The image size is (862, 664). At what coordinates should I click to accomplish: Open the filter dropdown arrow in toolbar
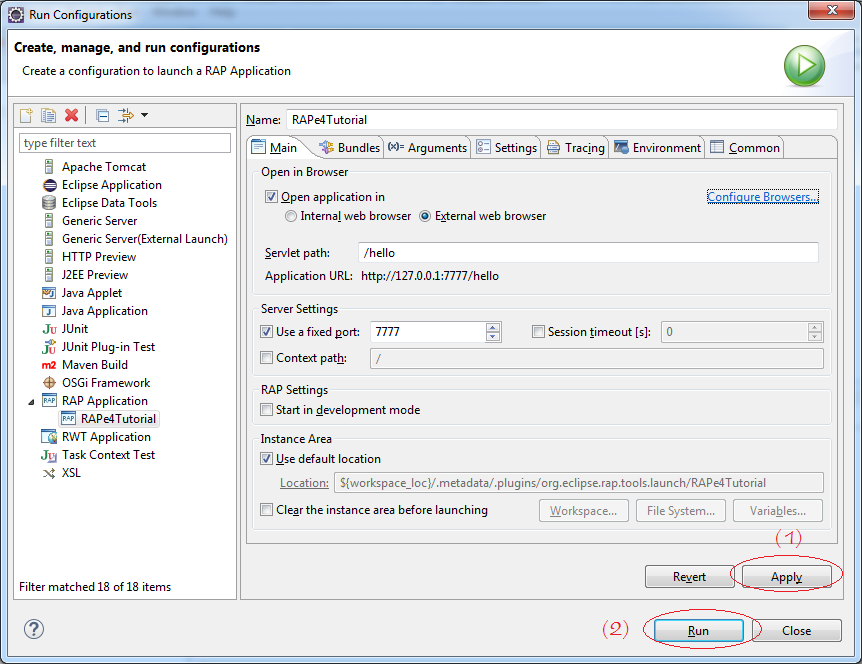[145, 115]
